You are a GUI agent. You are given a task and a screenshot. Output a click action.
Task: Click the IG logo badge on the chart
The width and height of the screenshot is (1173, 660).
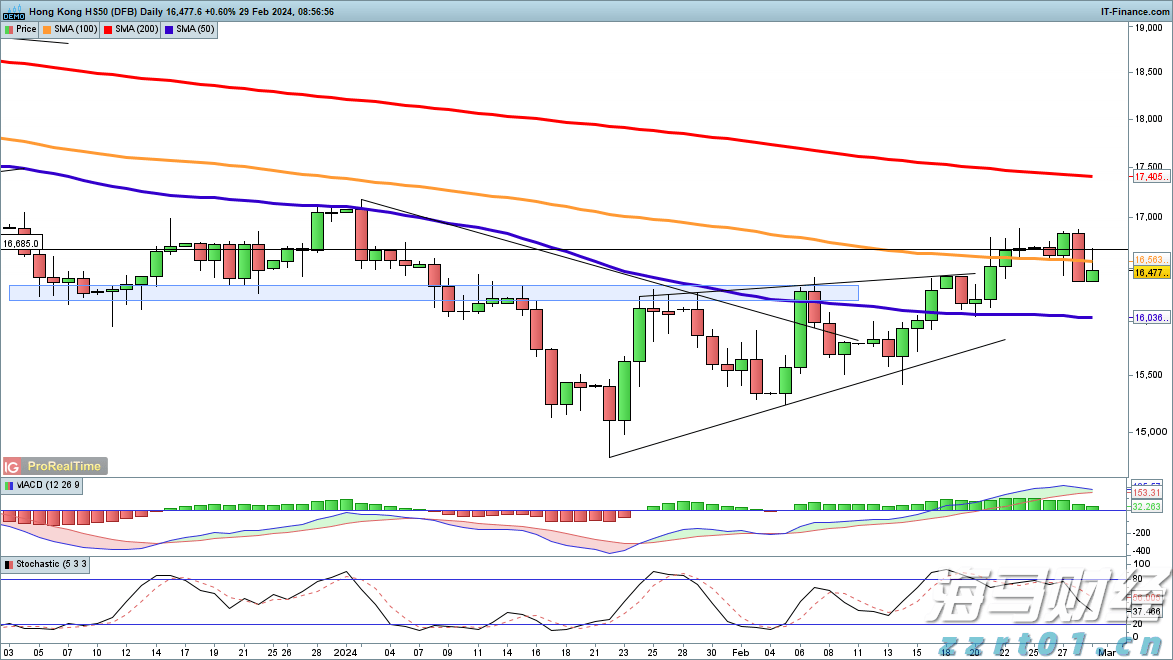pyautogui.click(x=13, y=466)
